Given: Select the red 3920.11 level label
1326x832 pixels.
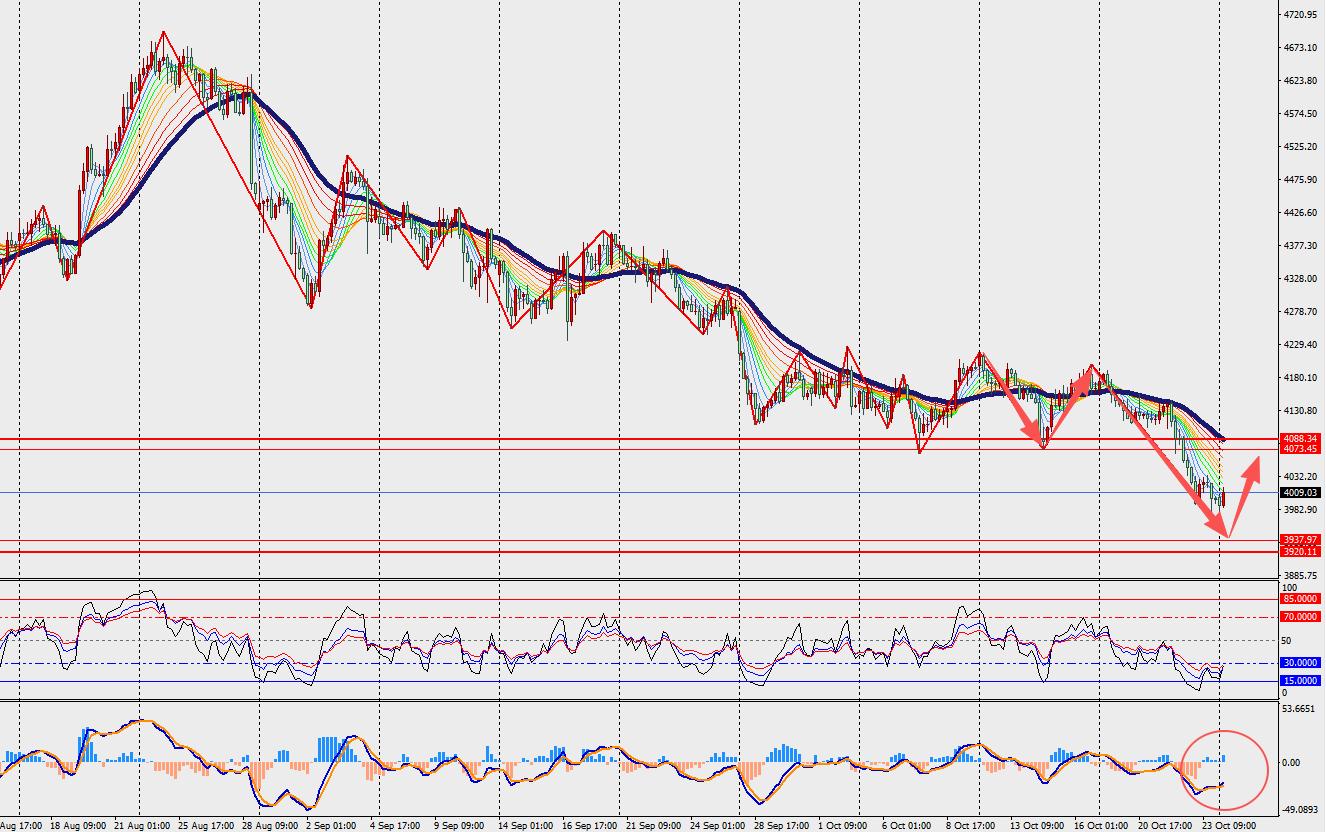Looking at the screenshot, I should (1300, 552).
